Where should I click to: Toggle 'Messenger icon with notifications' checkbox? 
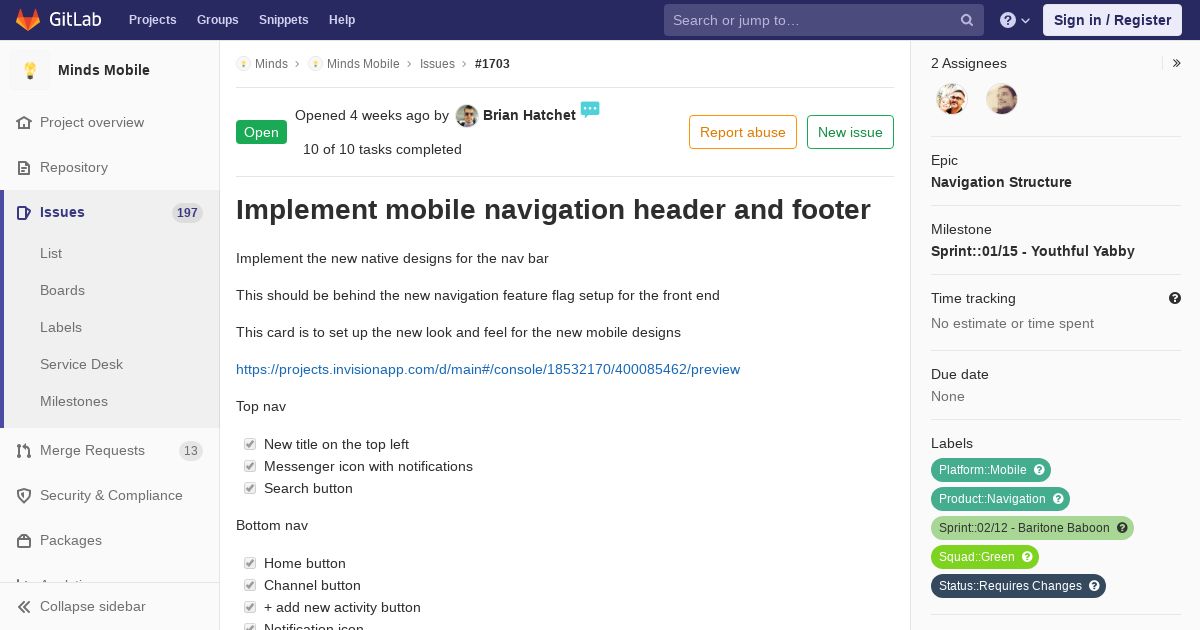coord(250,466)
